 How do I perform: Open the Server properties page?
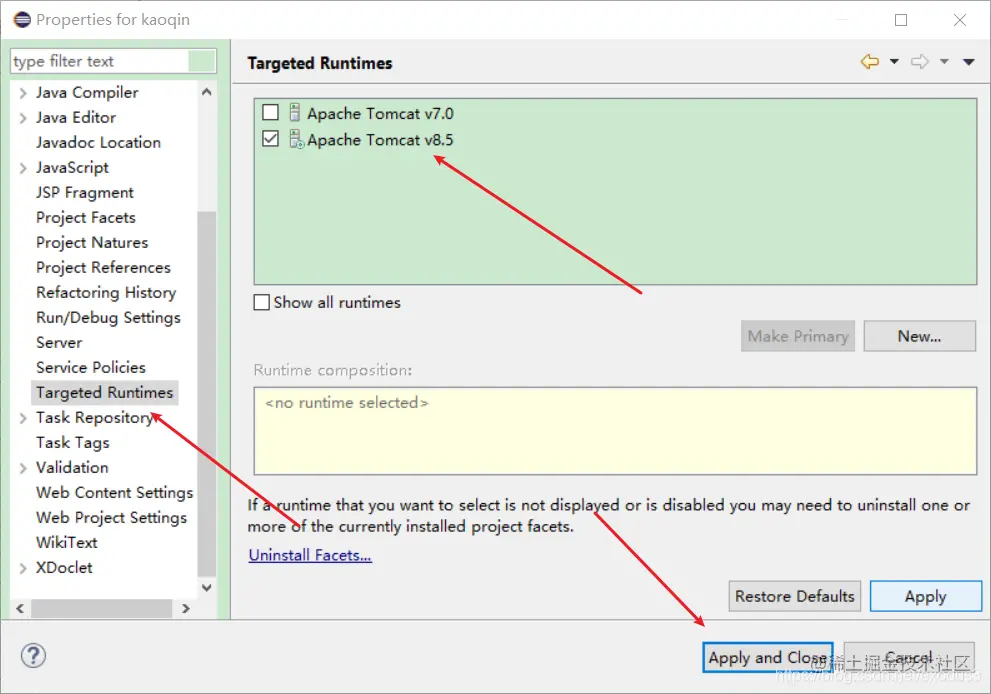pyautogui.click(x=59, y=343)
